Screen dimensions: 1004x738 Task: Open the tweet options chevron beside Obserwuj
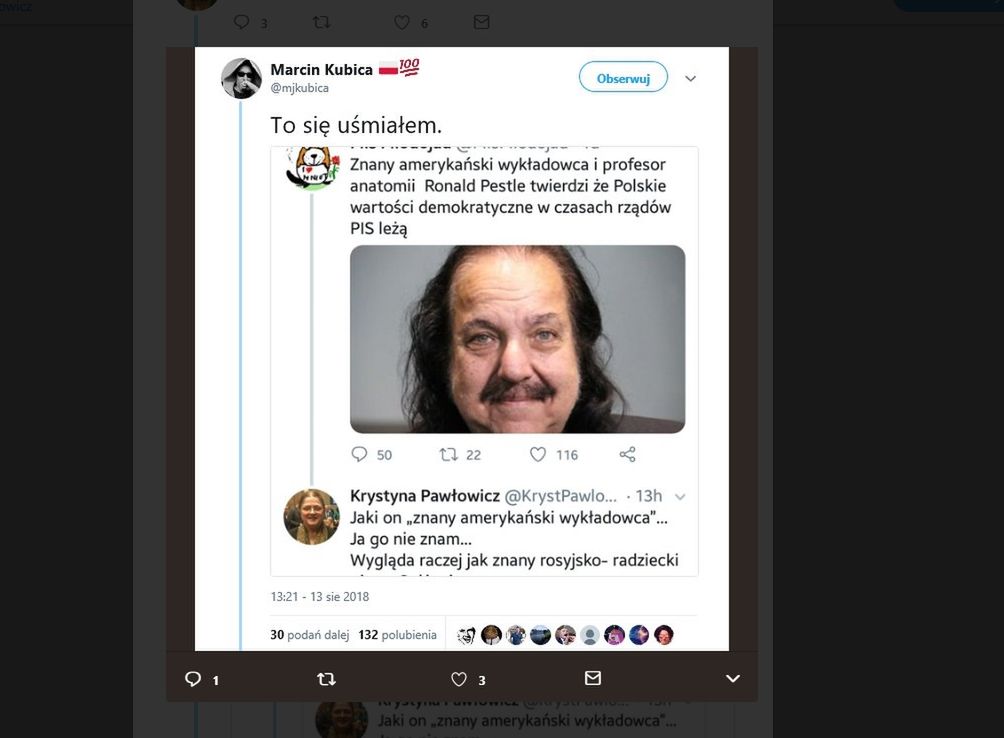coord(690,78)
